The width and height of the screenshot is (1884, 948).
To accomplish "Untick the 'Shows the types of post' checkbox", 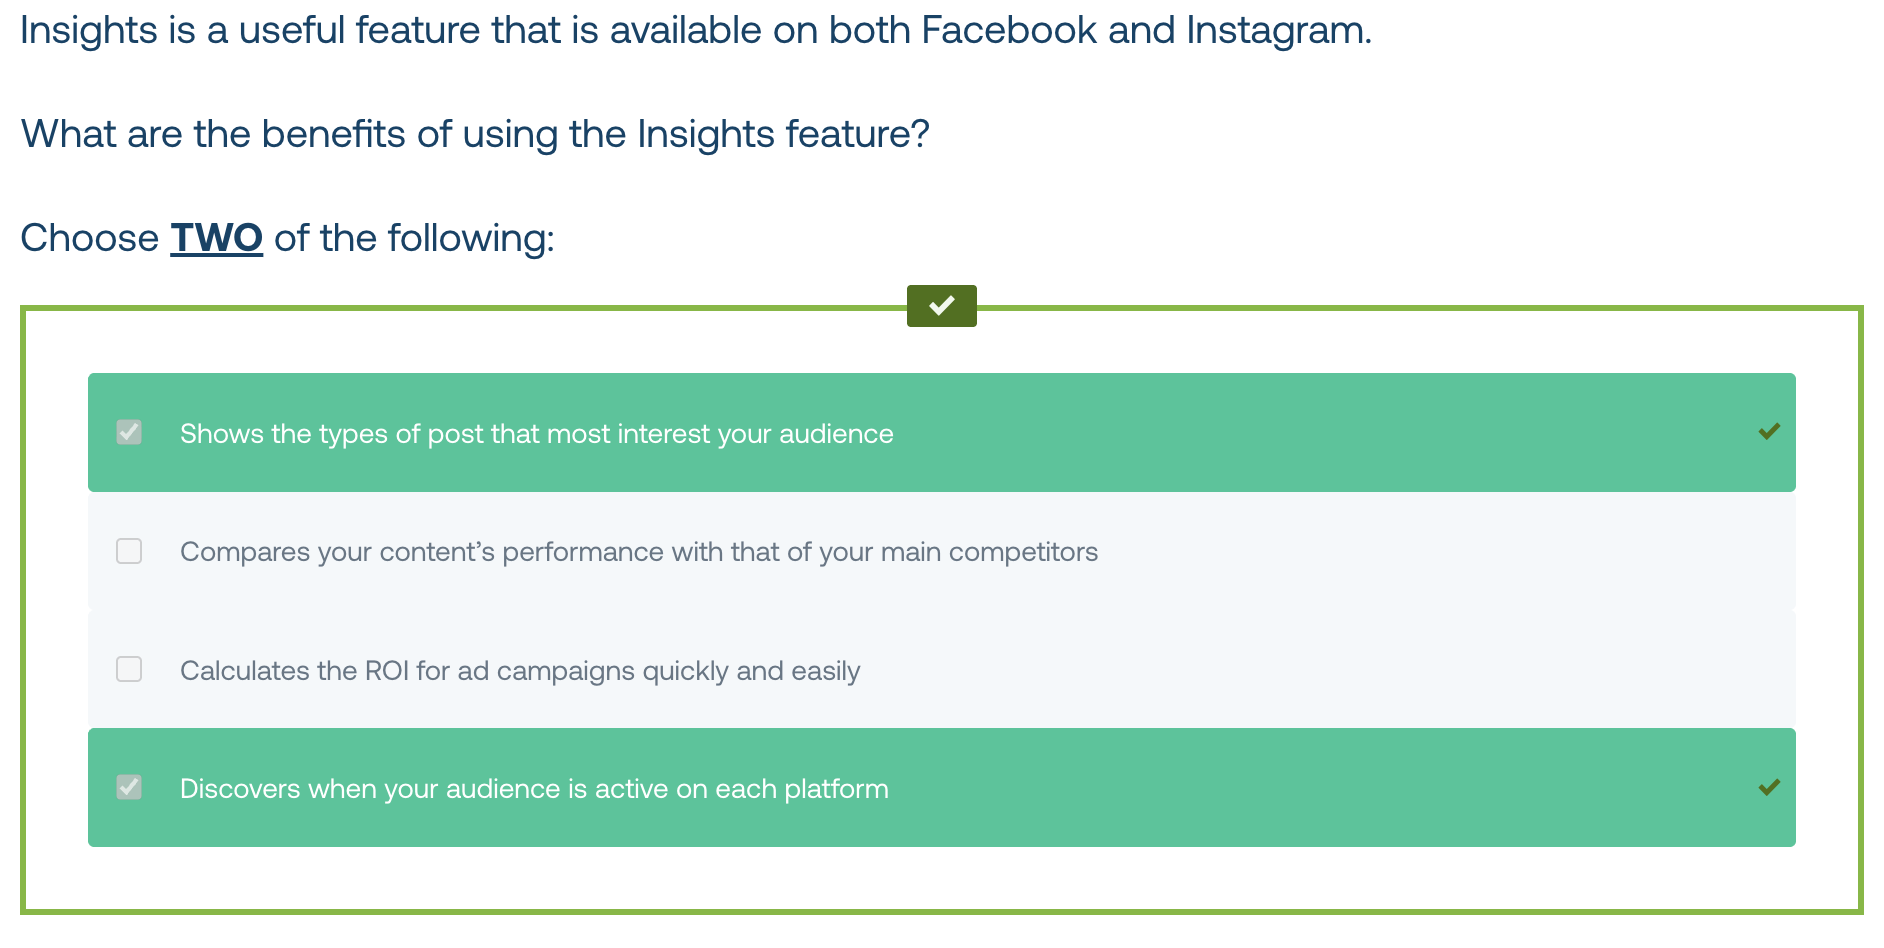I will tap(129, 432).
